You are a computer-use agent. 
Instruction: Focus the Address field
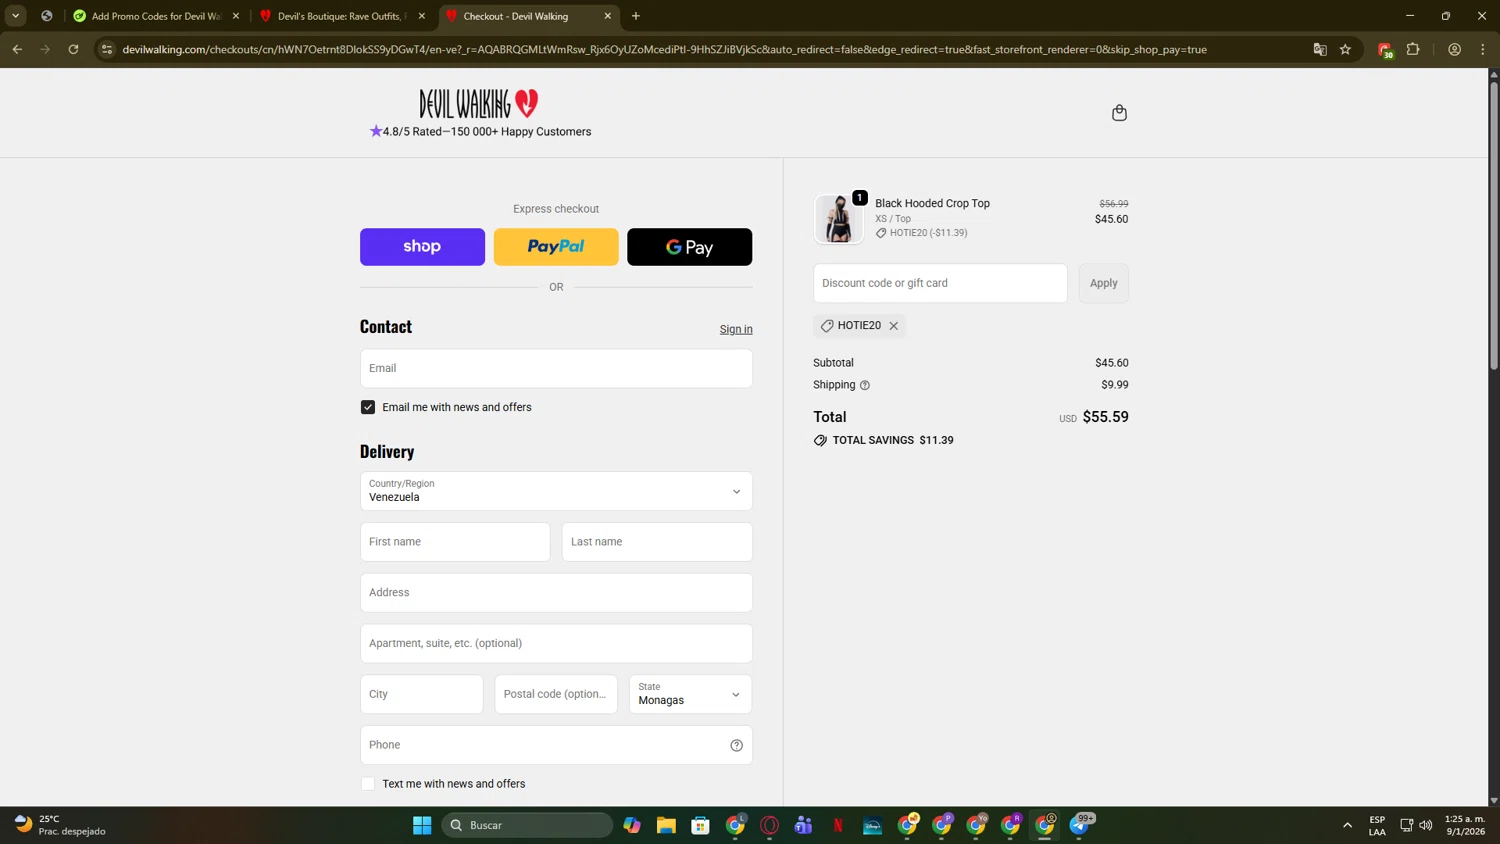556,593
